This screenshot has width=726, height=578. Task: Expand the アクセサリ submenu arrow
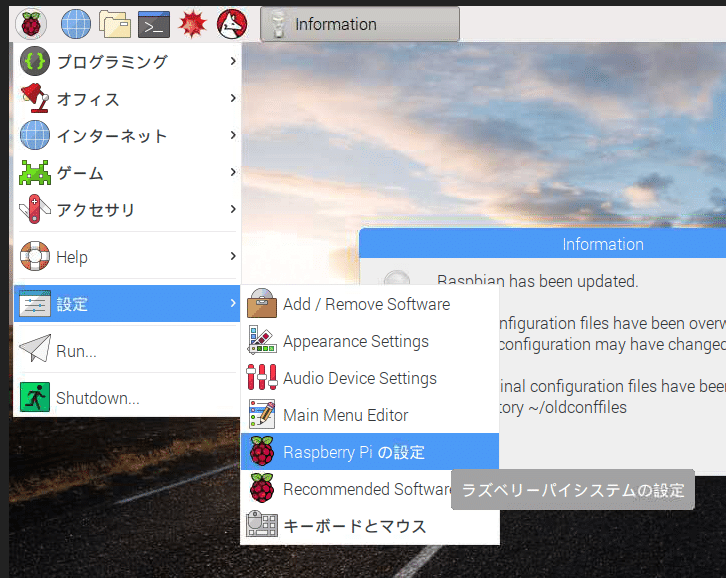233,209
